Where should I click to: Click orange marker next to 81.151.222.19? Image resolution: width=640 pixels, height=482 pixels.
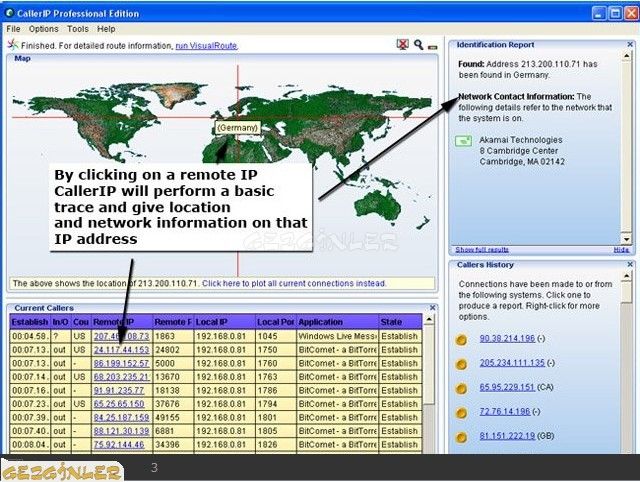461,437
